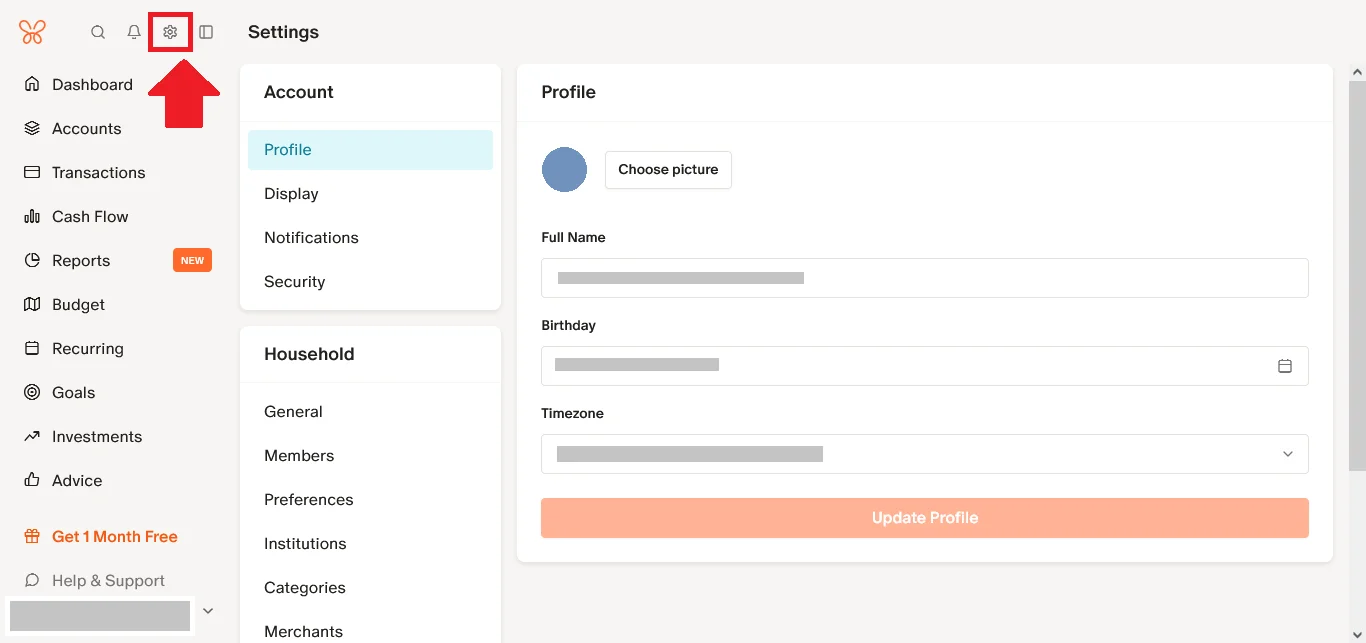Go to Accounts via layers icon
The height and width of the screenshot is (643, 1366).
(x=32, y=128)
